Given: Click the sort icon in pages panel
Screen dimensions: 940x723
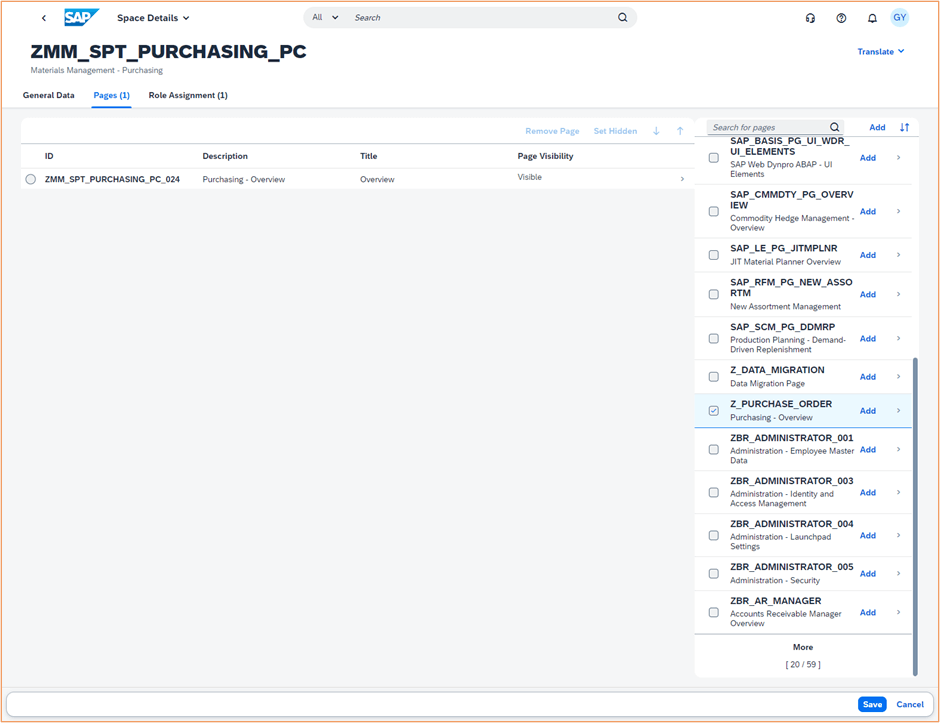Looking at the screenshot, I should (x=904, y=127).
